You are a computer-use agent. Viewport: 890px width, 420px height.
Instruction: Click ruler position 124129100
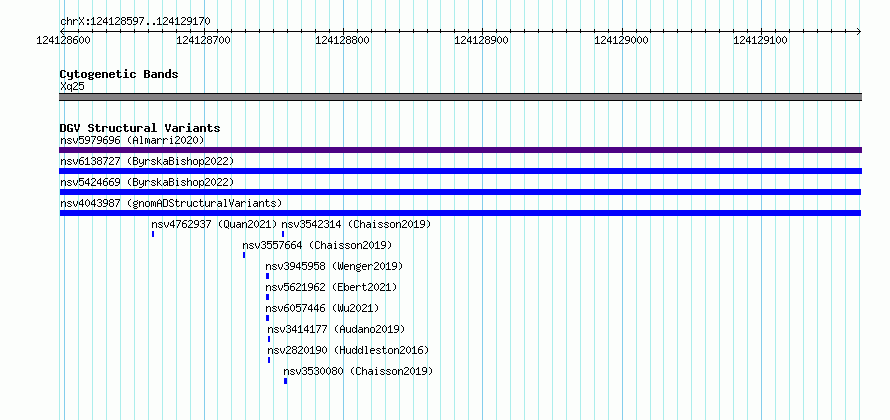761,40
